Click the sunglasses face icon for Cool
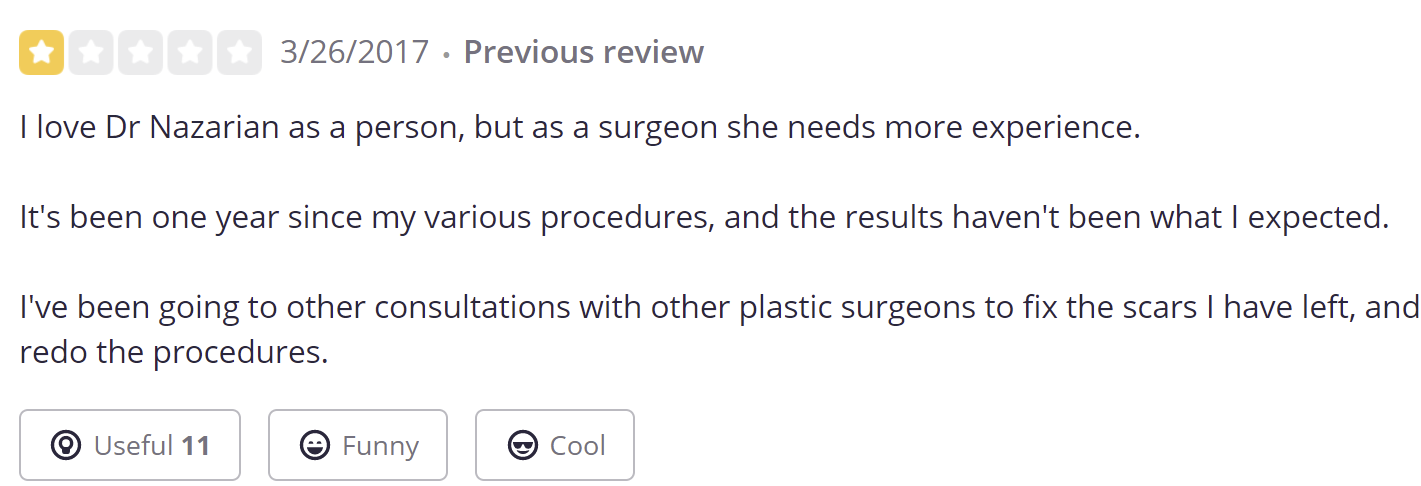 pyautogui.click(x=523, y=445)
